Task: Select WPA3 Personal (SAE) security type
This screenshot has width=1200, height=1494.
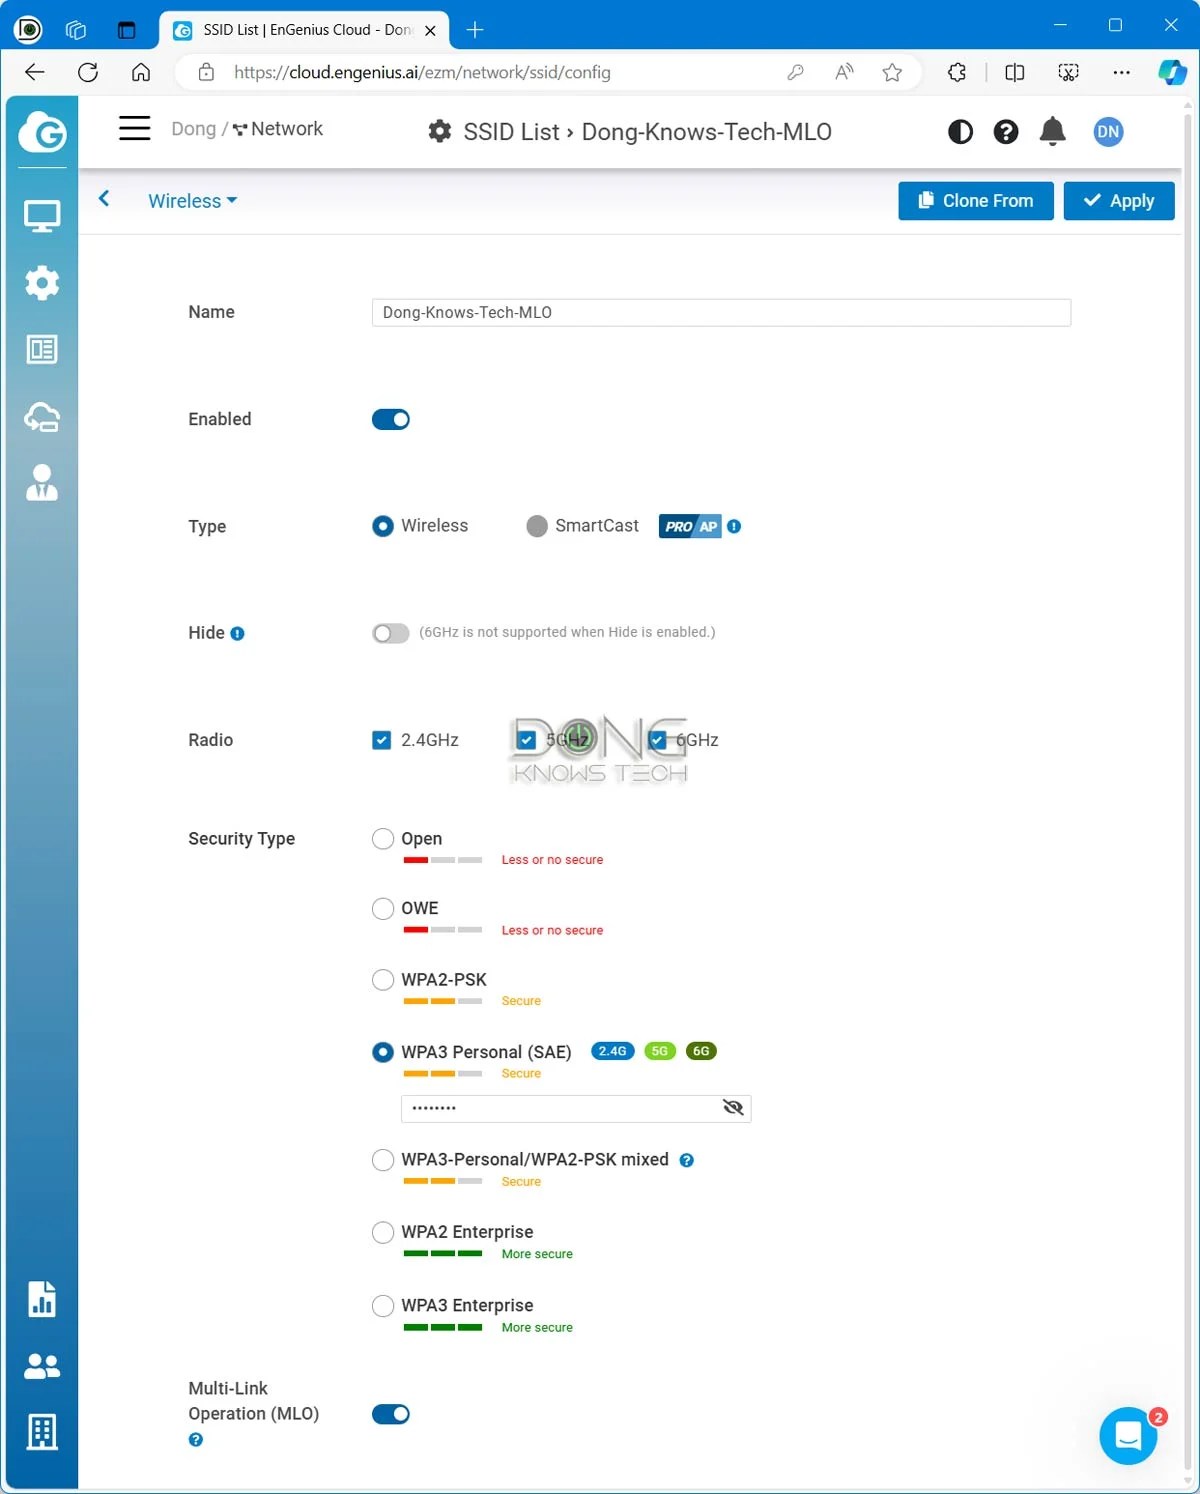Action: [x=383, y=1053]
